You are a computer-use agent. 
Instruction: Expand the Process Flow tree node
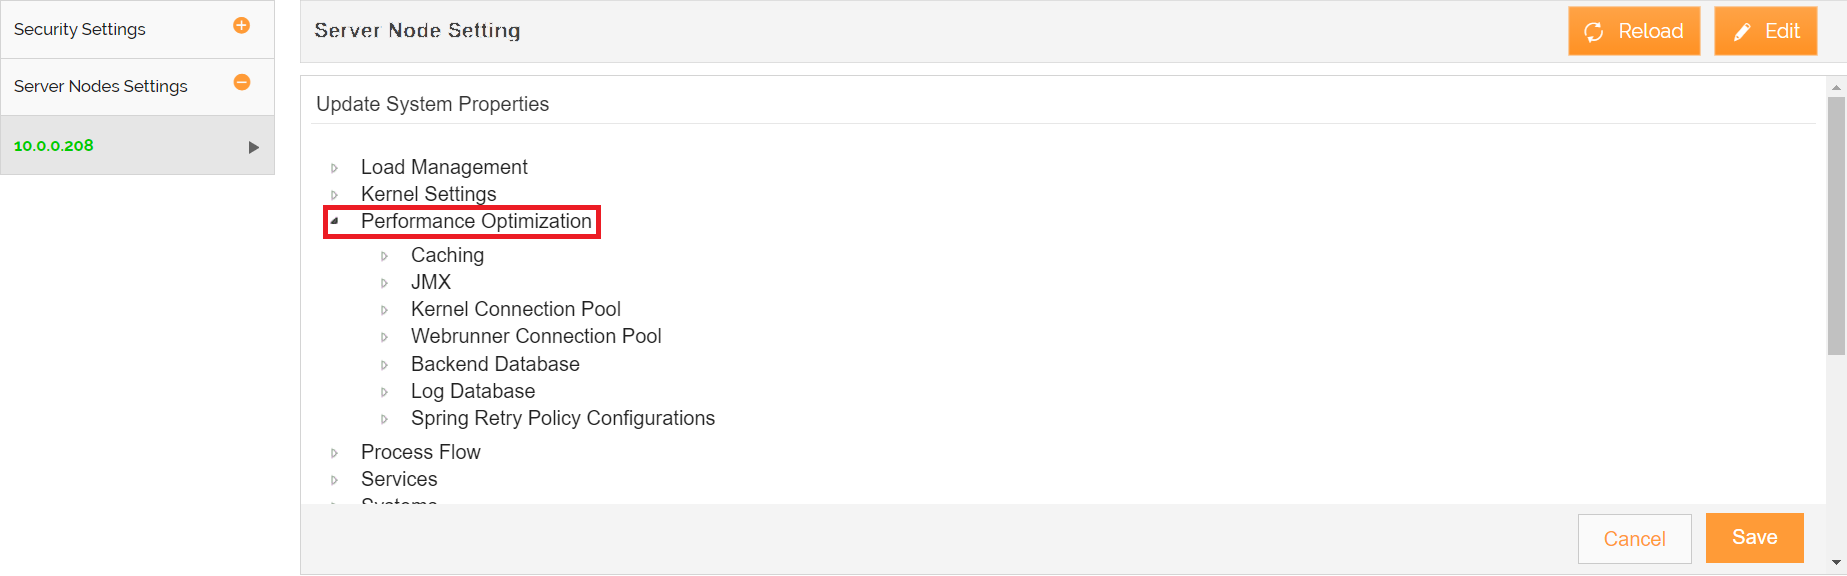335,453
